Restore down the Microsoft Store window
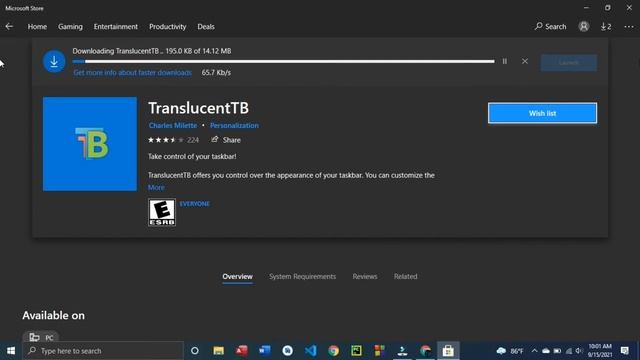640x360 pixels. (608, 8)
